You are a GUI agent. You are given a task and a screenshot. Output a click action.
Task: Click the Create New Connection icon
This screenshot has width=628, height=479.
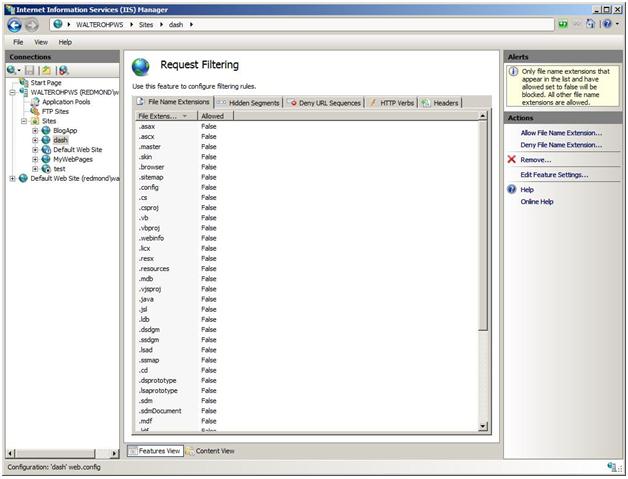click(x=12, y=70)
